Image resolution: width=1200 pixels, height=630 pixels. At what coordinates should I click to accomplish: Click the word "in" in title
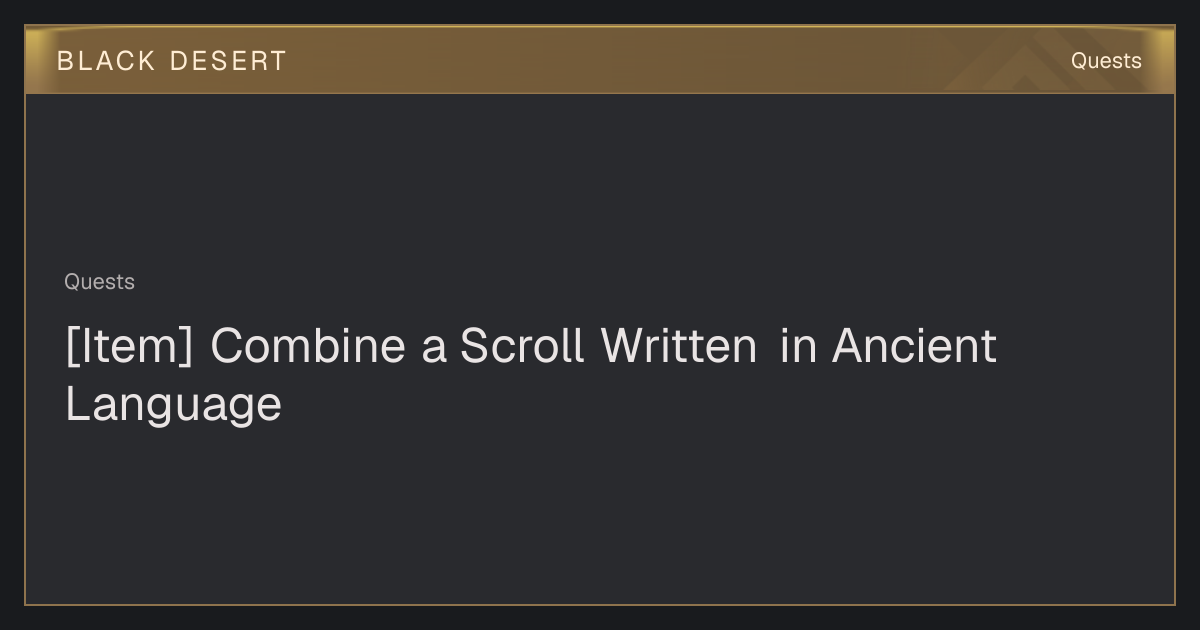[x=797, y=346]
